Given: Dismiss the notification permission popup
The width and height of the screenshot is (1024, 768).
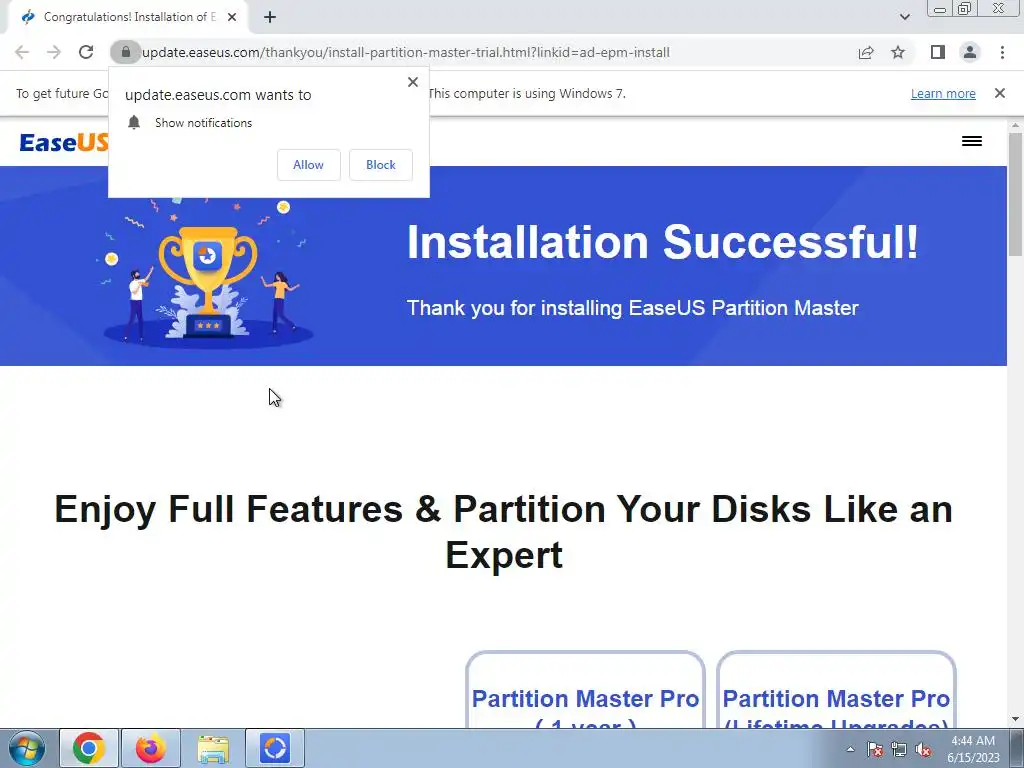Looking at the screenshot, I should [413, 82].
